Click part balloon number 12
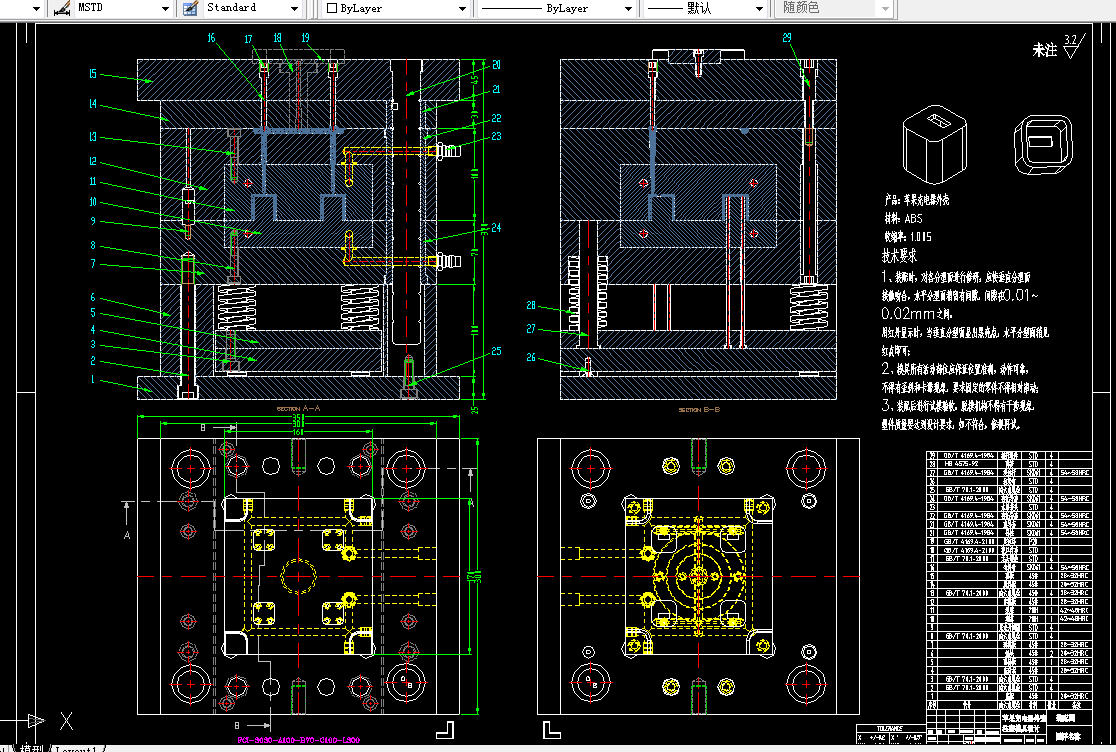Image resolution: width=1116 pixels, height=752 pixels. click(93, 161)
